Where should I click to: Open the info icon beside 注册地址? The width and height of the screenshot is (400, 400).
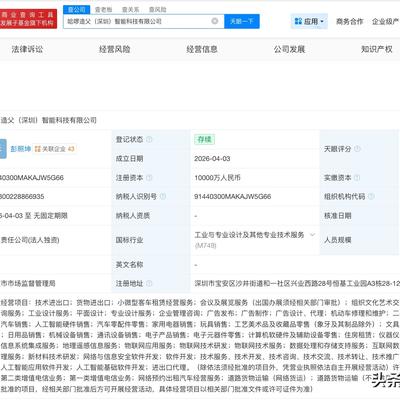click(x=150, y=283)
